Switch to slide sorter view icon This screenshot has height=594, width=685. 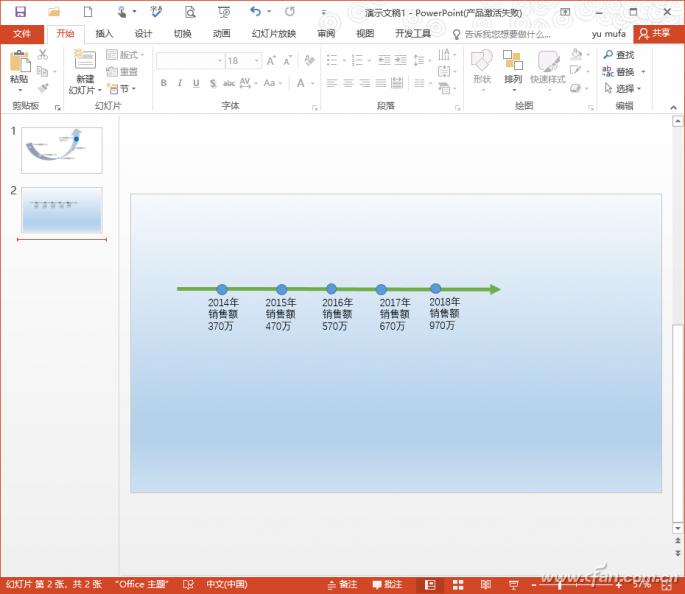458,584
